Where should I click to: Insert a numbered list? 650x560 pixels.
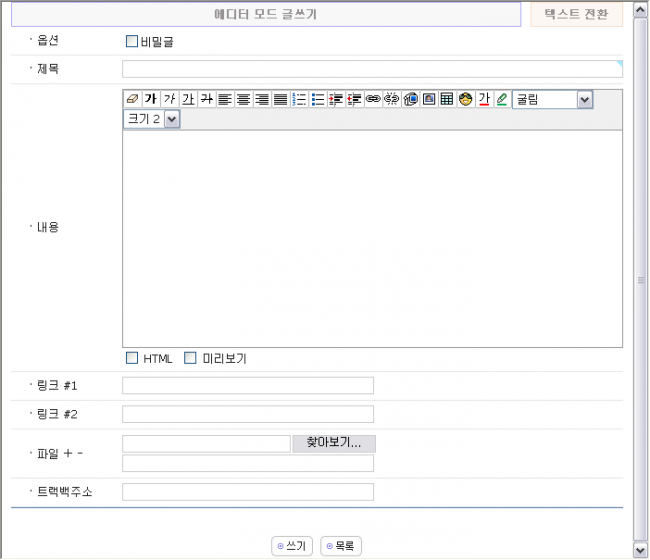pos(299,99)
